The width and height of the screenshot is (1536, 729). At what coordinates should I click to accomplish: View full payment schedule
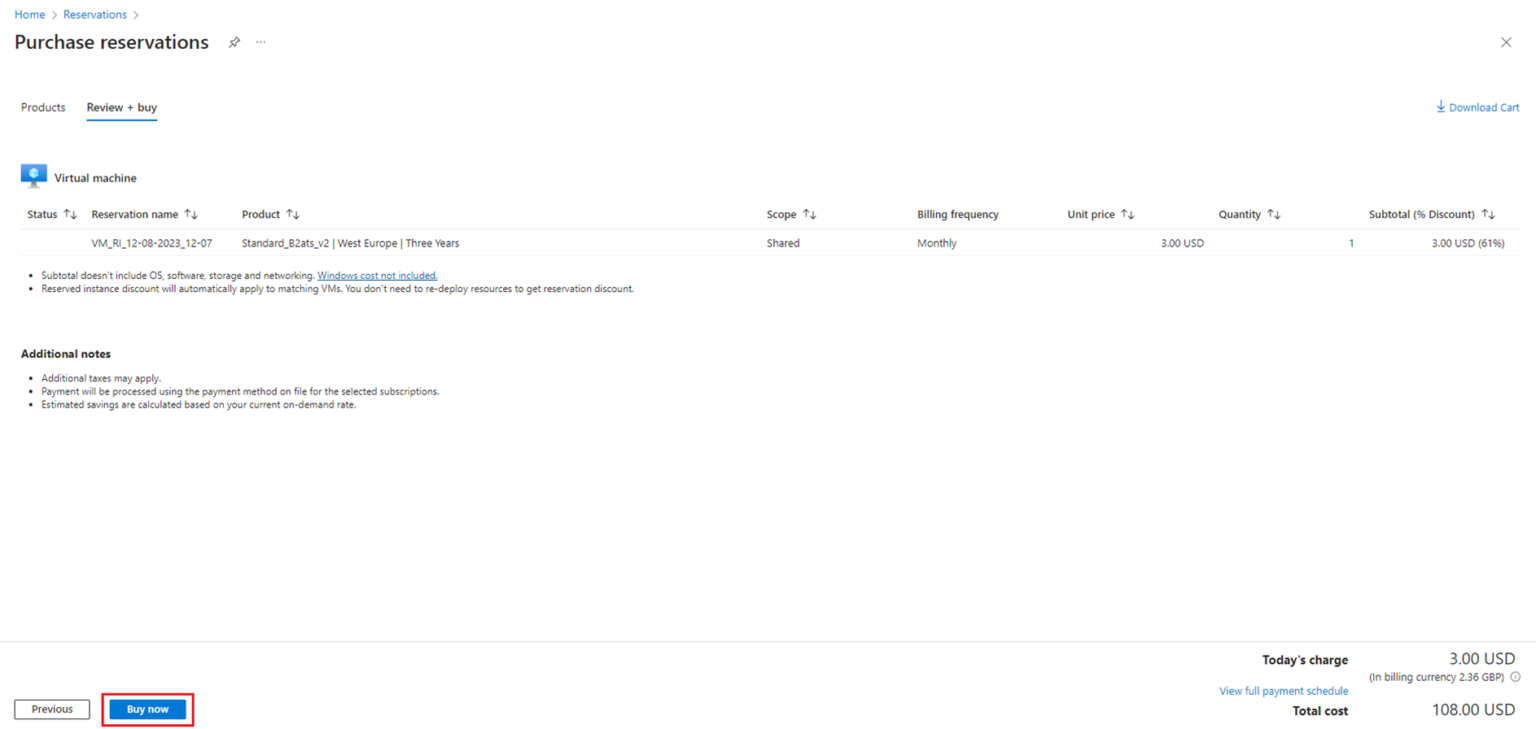(x=1283, y=690)
